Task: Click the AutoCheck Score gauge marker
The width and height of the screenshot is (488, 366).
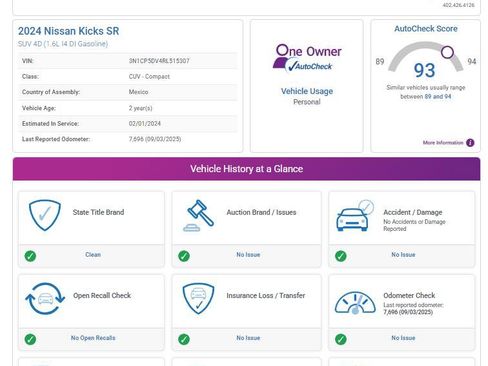Action: 447,52
